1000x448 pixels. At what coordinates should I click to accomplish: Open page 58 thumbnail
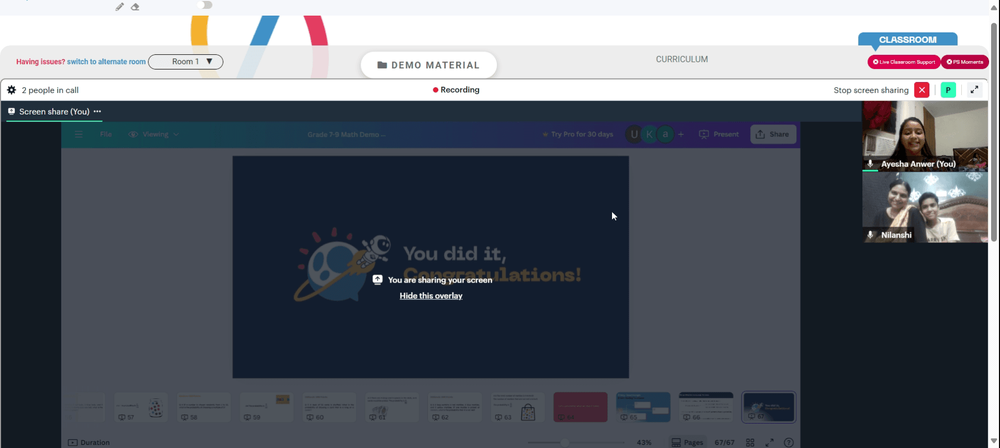[x=204, y=407]
